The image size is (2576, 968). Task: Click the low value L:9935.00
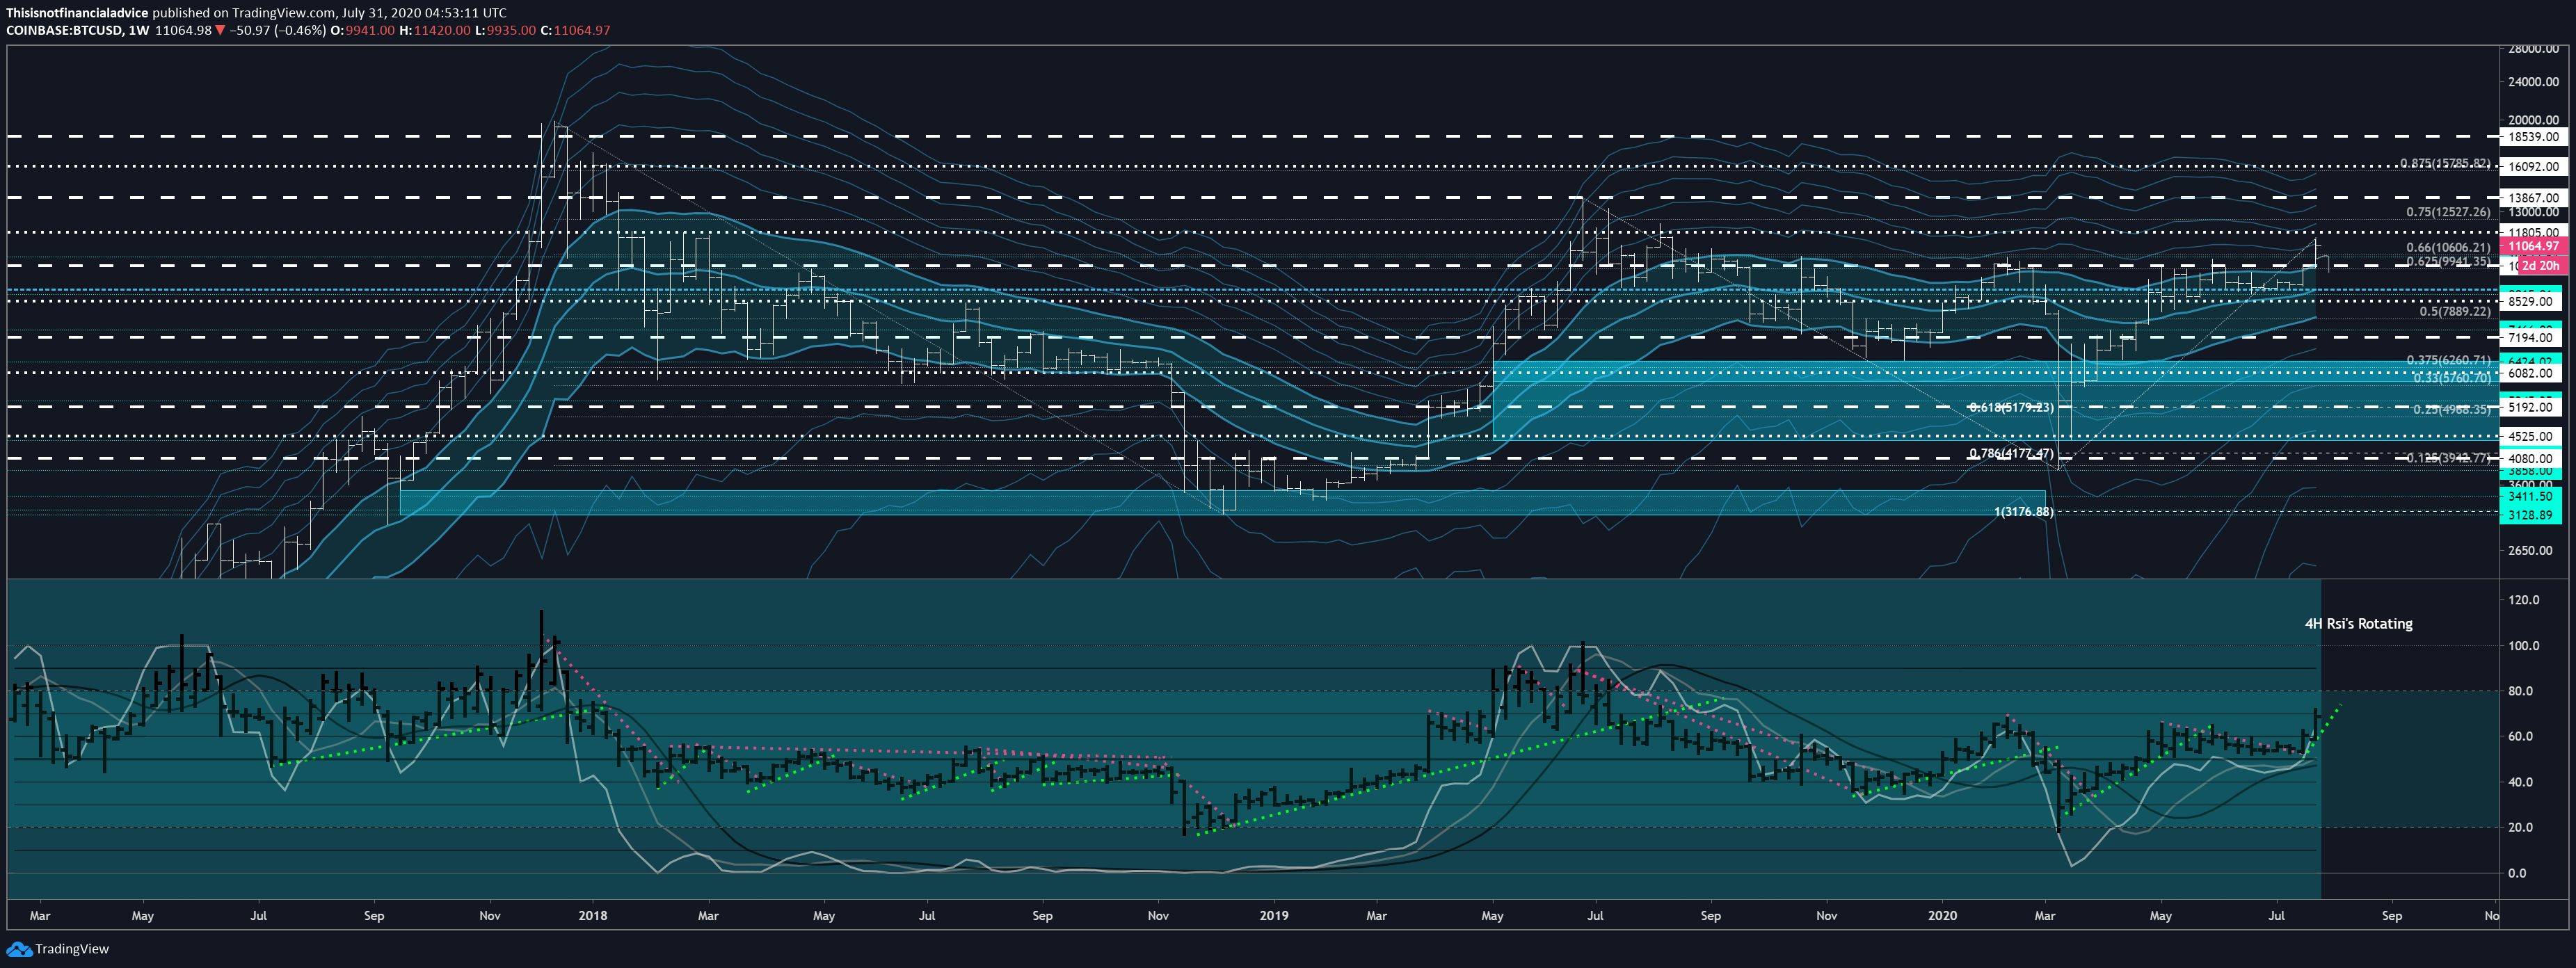[x=505, y=30]
